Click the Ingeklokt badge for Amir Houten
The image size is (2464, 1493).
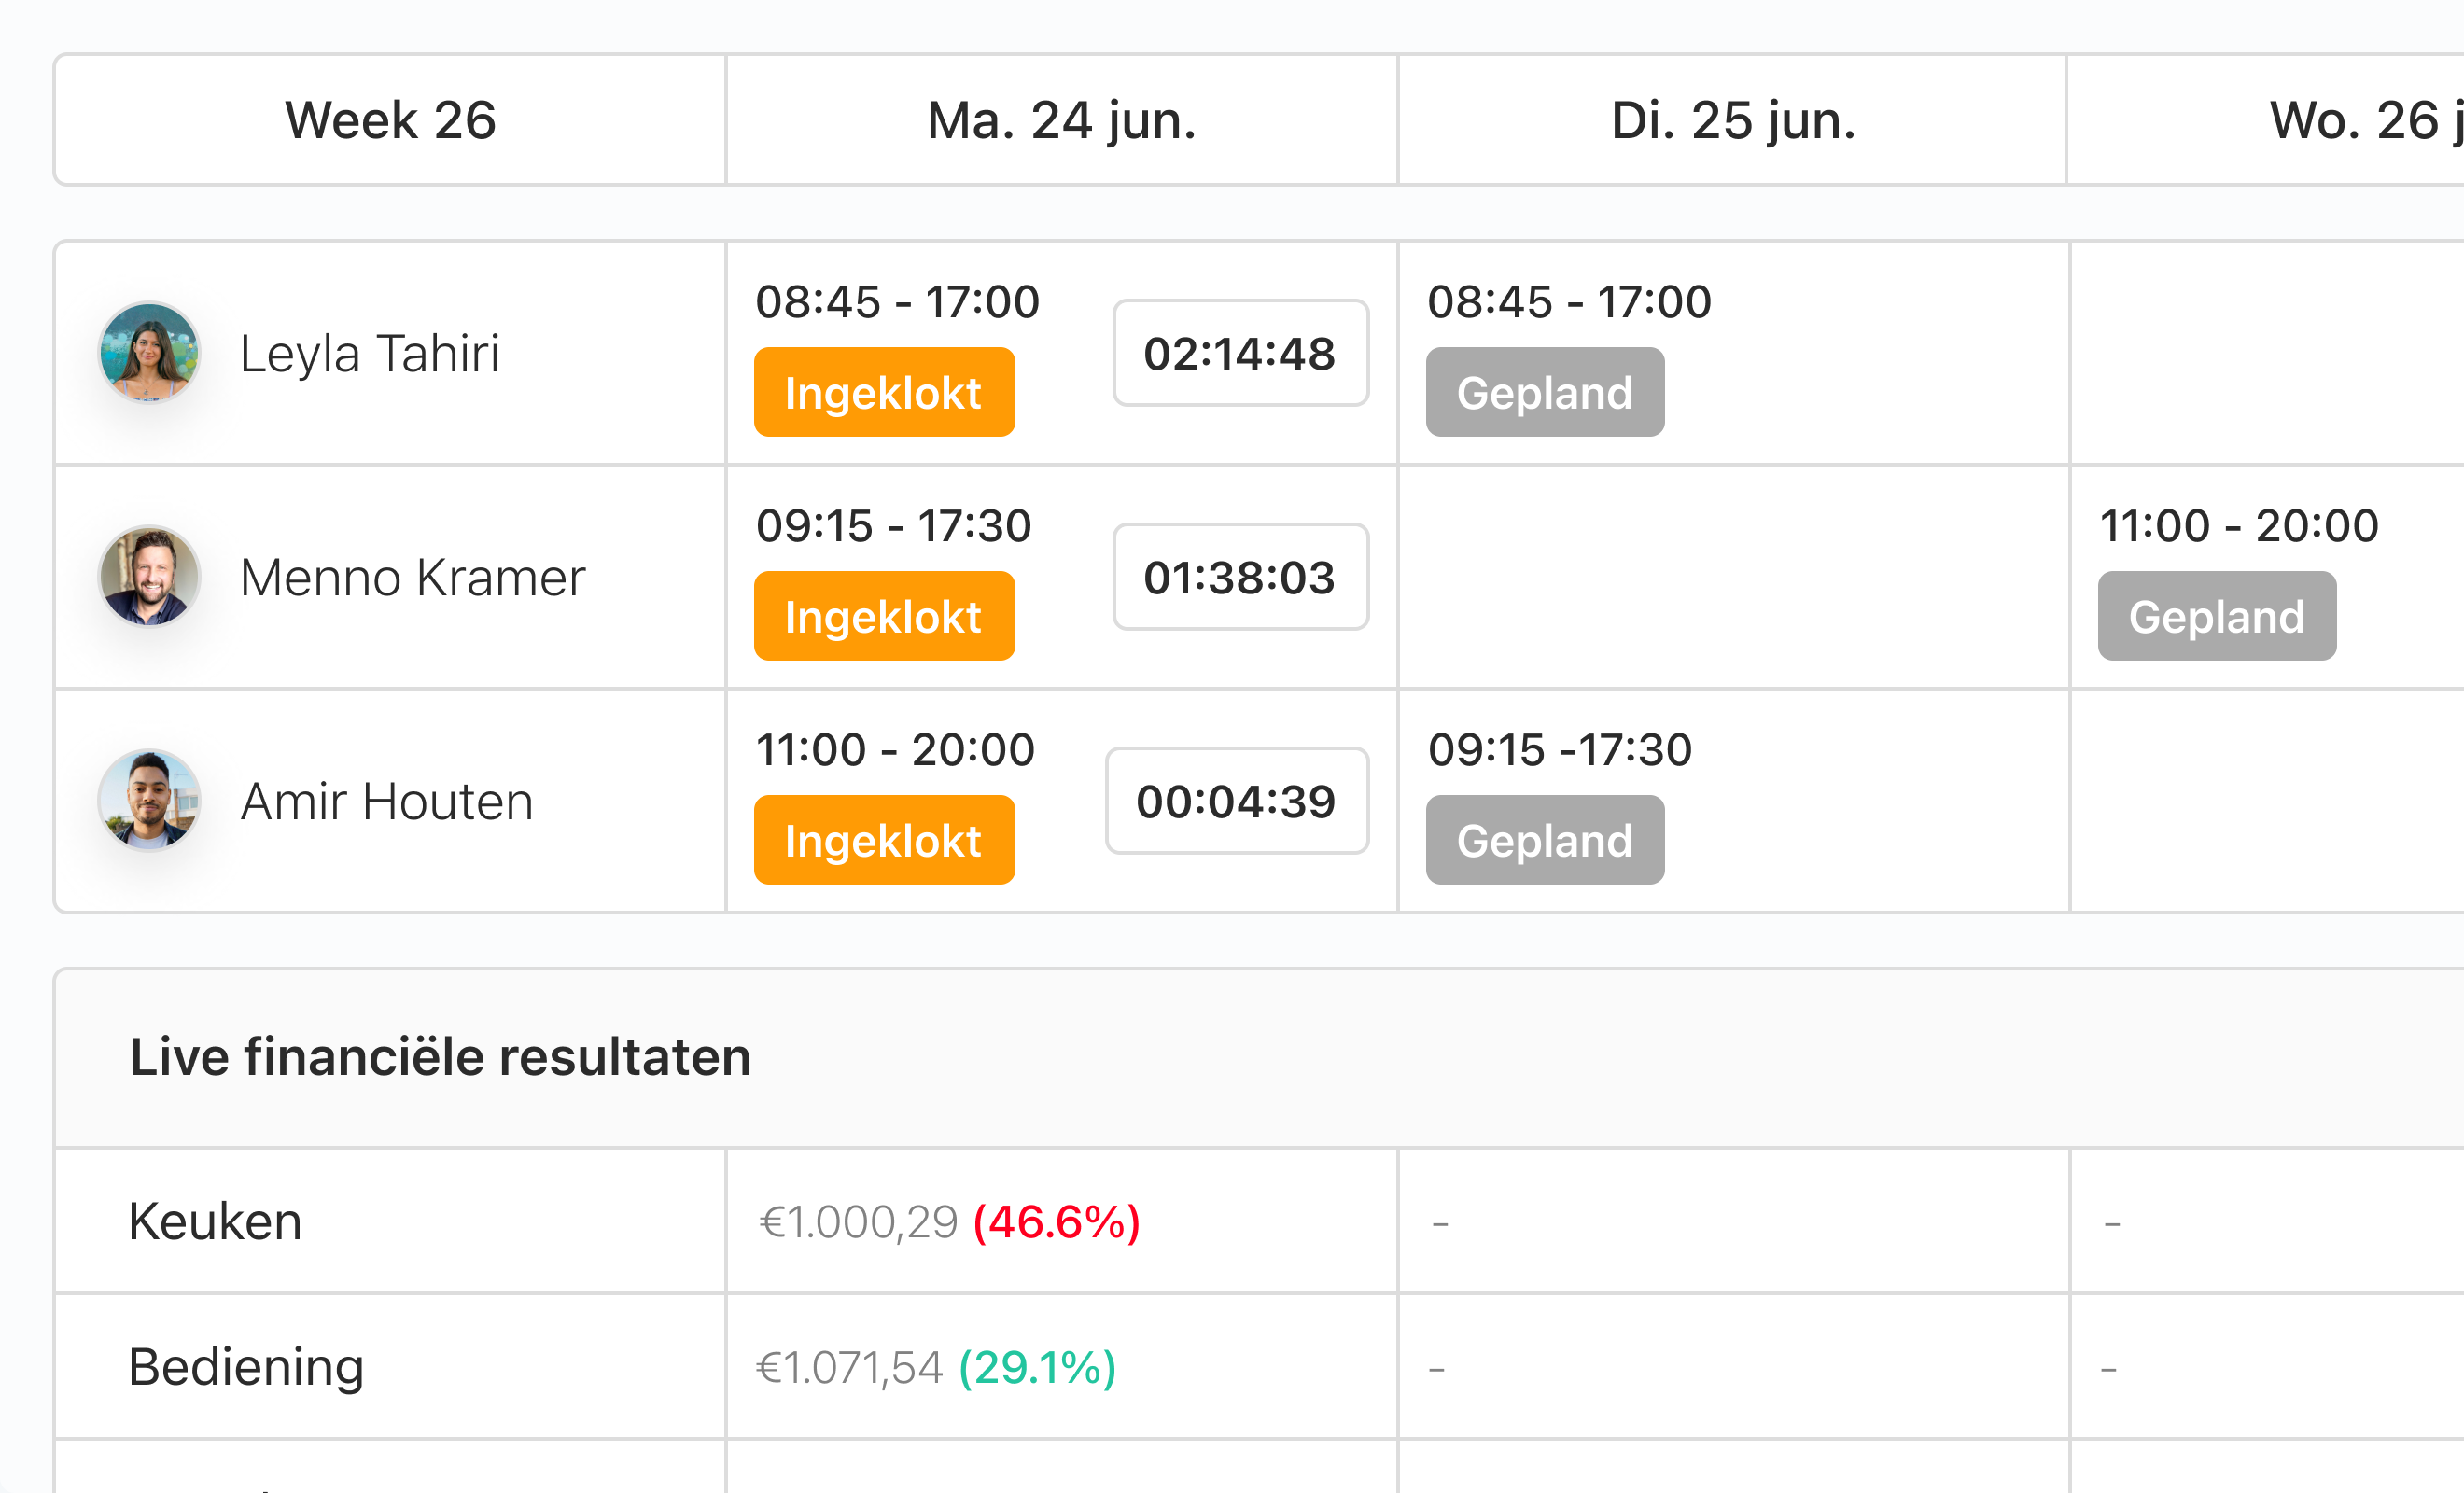click(x=884, y=840)
